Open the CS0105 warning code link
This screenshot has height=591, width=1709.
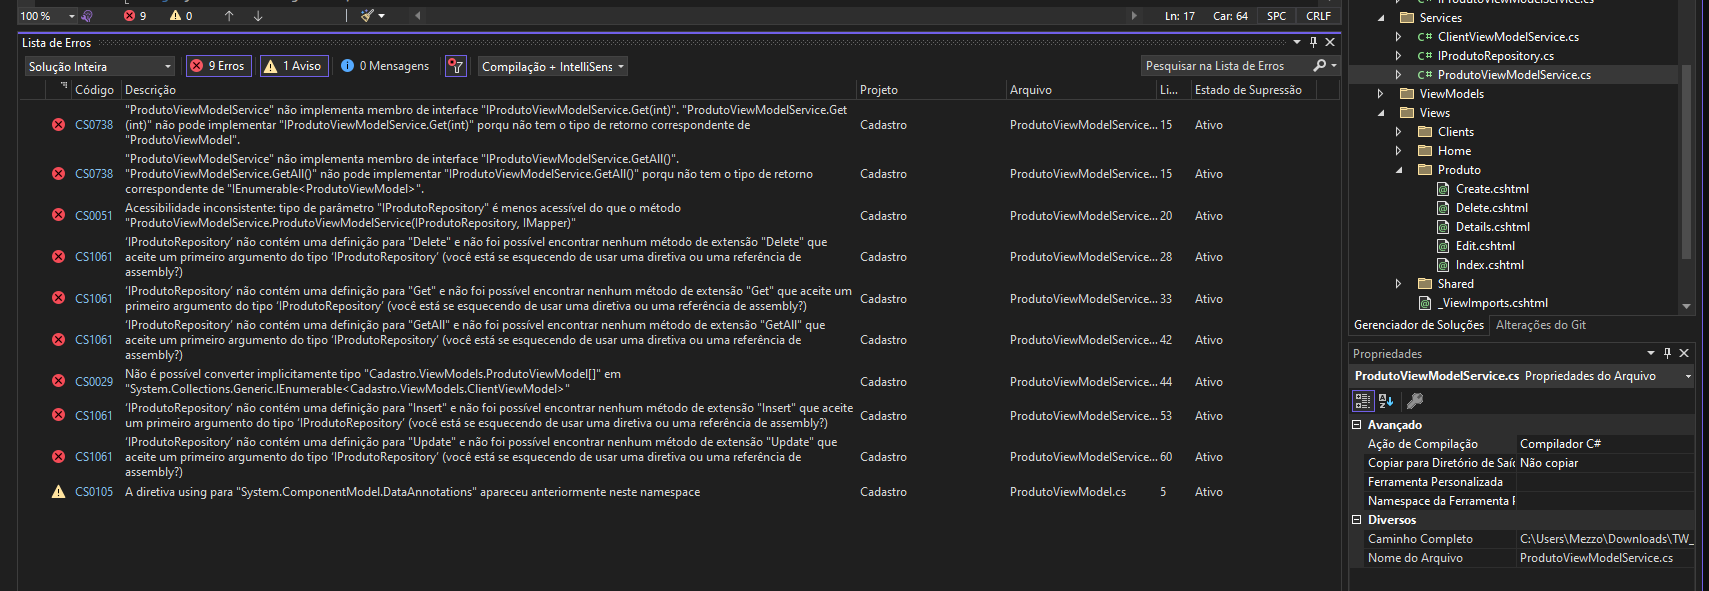(94, 492)
